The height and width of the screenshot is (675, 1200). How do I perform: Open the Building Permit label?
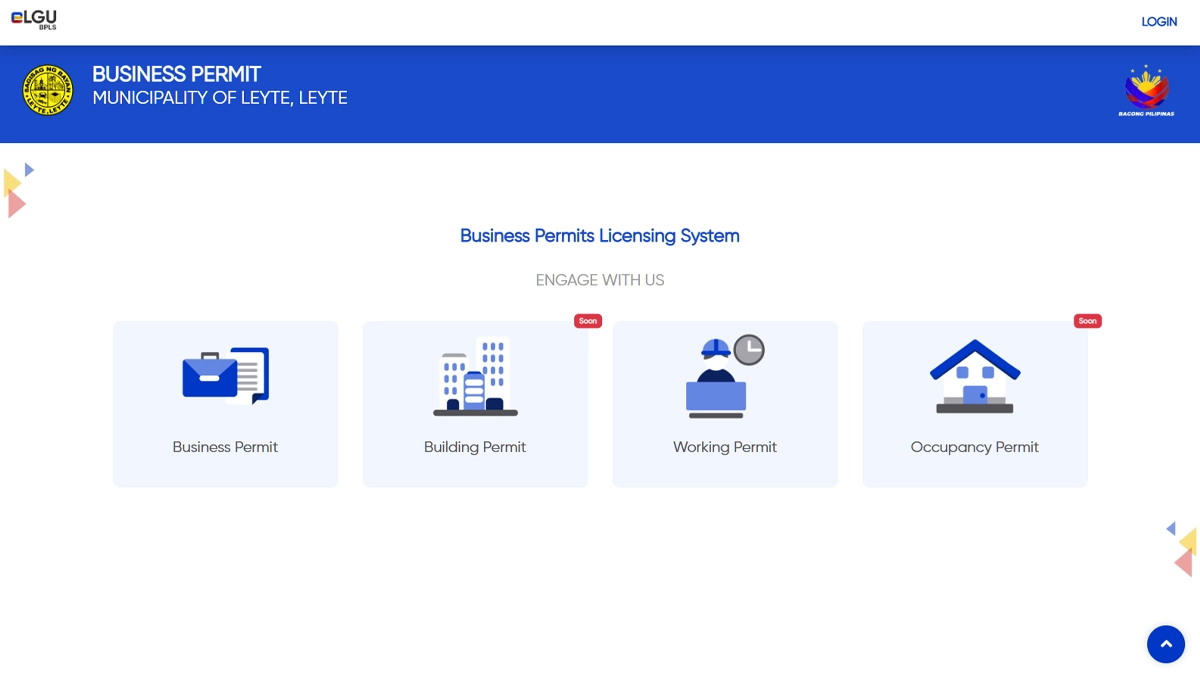coord(475,447)
